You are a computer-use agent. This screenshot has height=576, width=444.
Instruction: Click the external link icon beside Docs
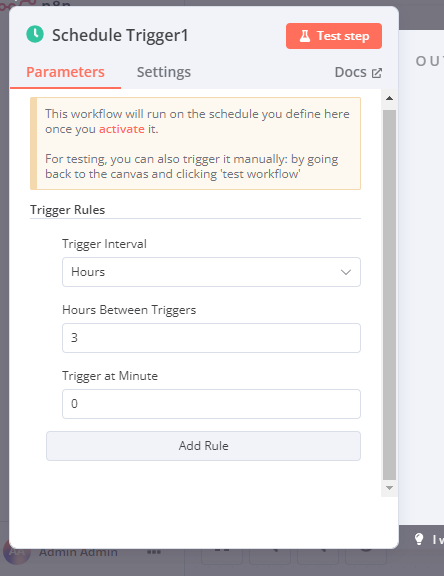click(x=377, y=73)
